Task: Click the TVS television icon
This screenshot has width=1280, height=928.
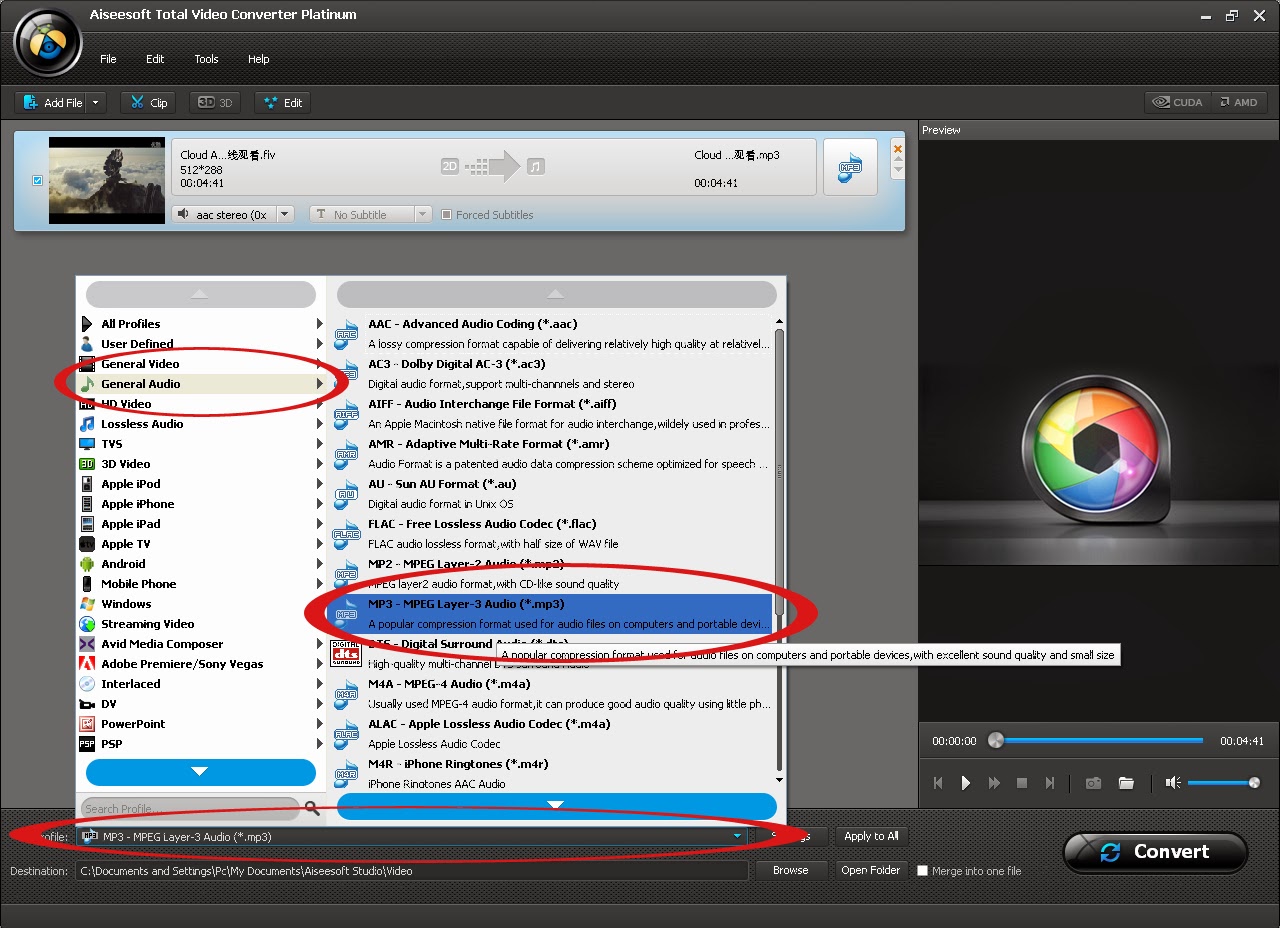Action: coord(87,444)
